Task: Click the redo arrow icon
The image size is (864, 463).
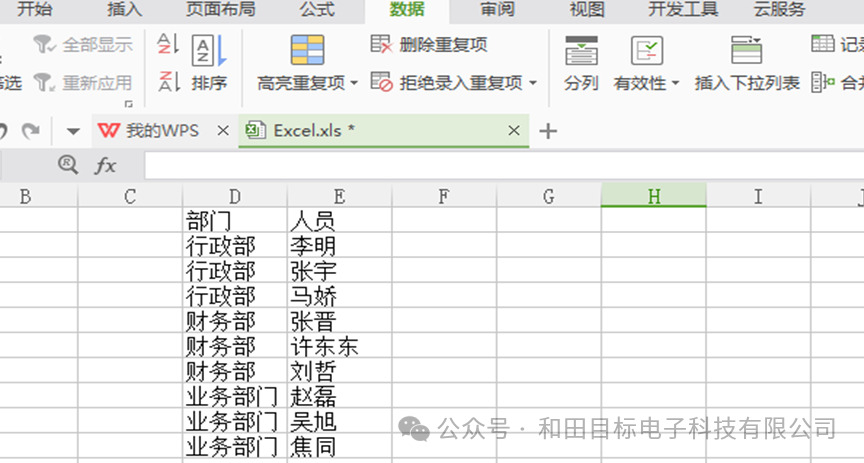Action: click(x=30, y=131)
